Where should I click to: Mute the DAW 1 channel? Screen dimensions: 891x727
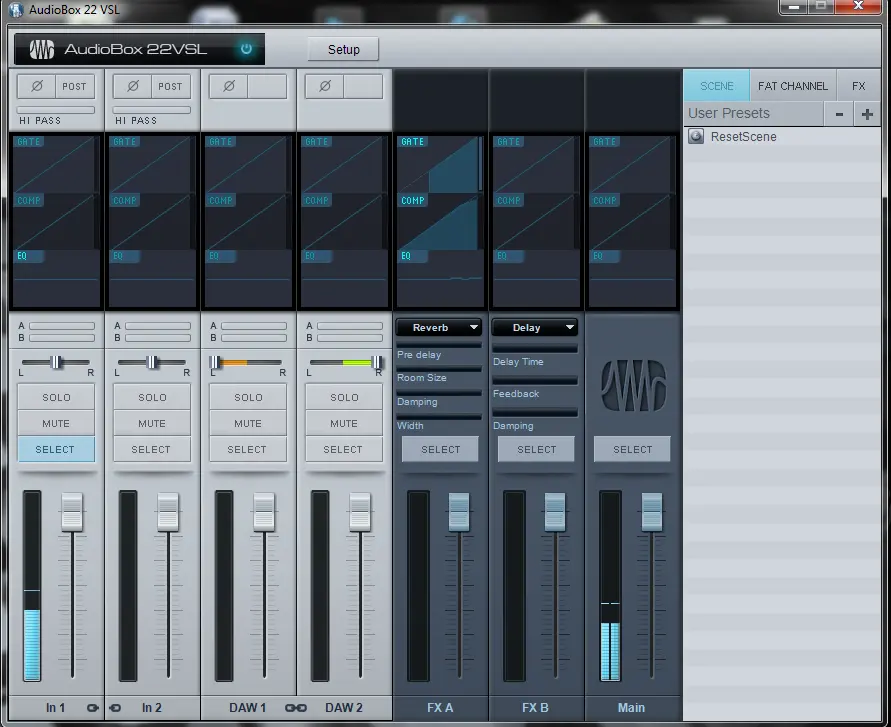coord(248,423)
